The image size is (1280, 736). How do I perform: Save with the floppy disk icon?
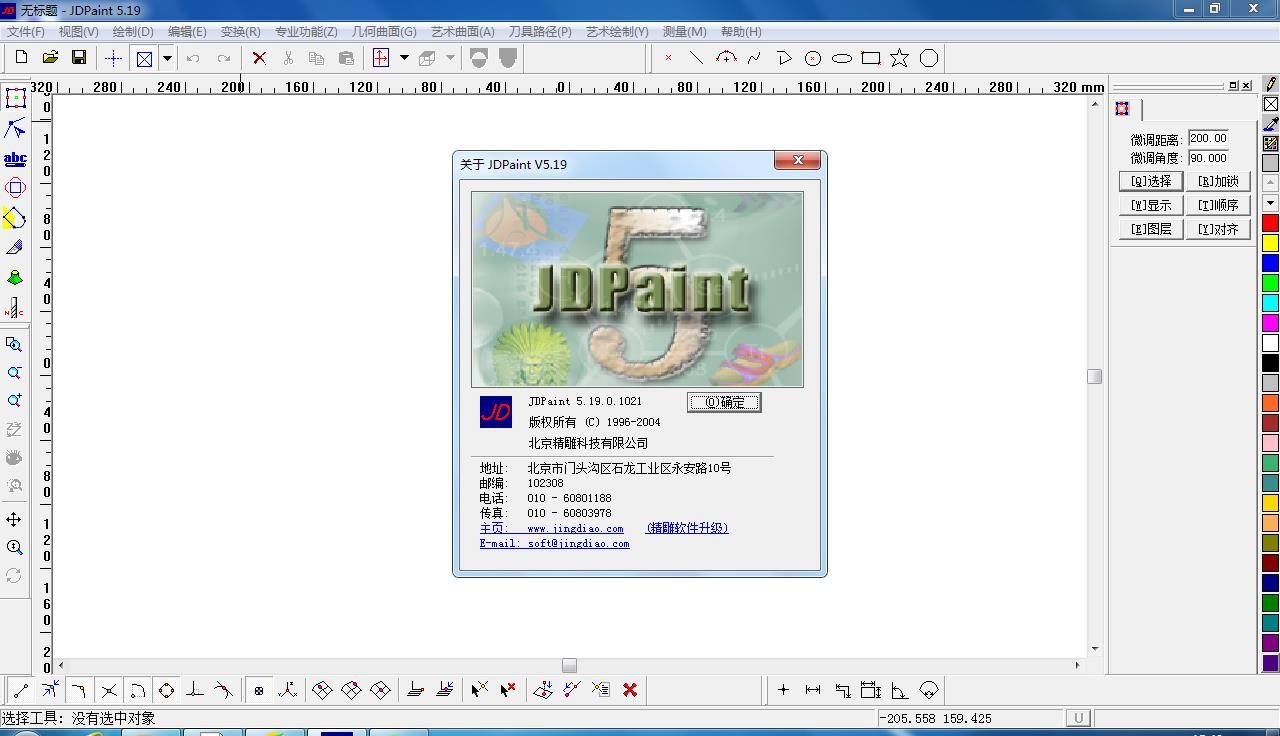79,58
